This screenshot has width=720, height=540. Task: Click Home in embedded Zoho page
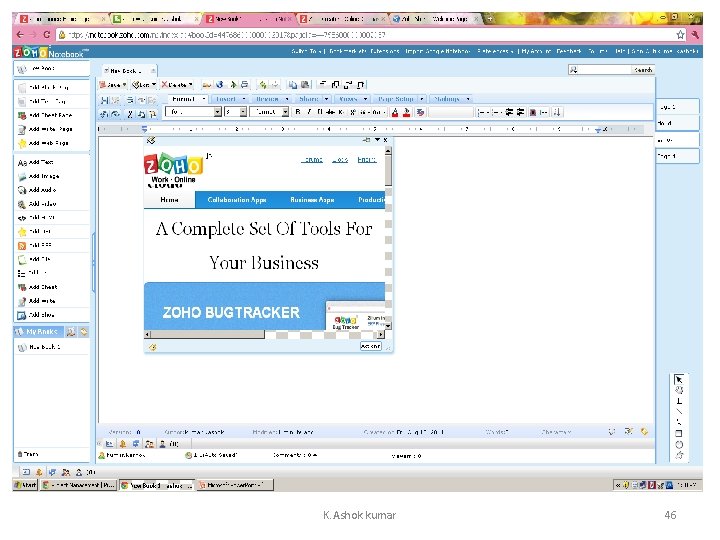coord(169,200)
